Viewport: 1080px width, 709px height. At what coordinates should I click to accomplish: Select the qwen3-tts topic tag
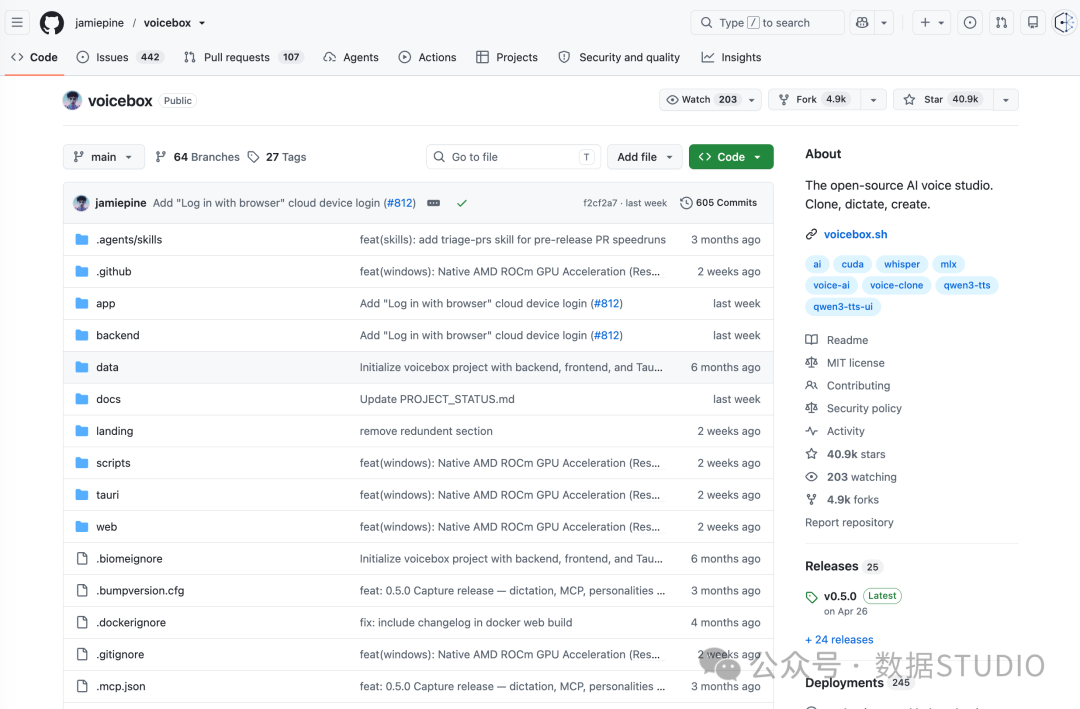(x=966, y=285)
